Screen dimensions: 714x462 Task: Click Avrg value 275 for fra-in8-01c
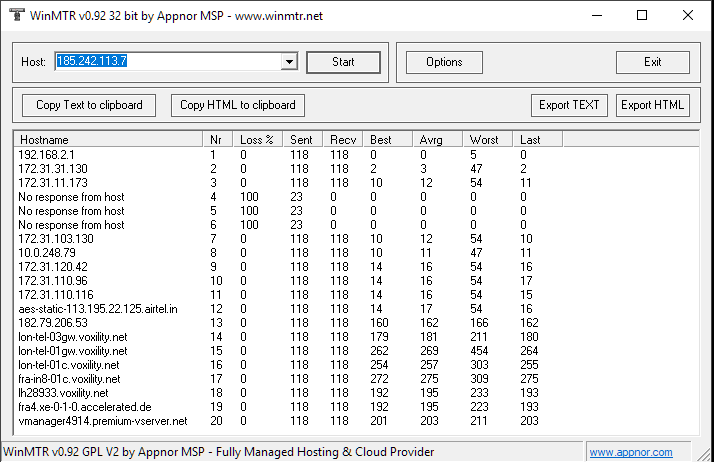point(429,379)
